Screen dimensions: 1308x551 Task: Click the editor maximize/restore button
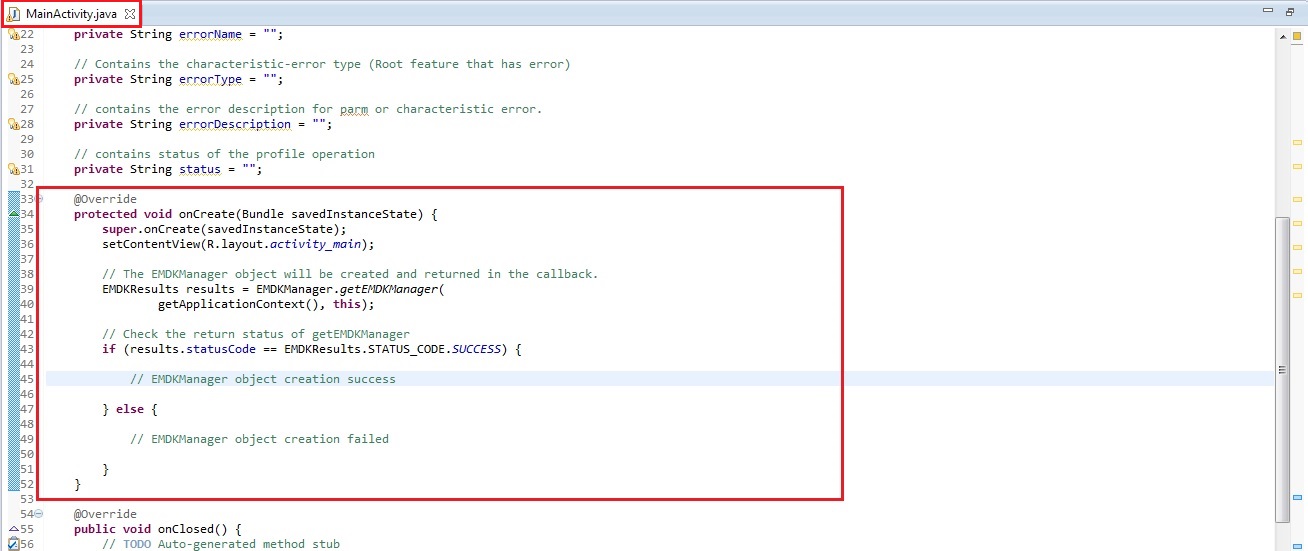(1289, 11)
